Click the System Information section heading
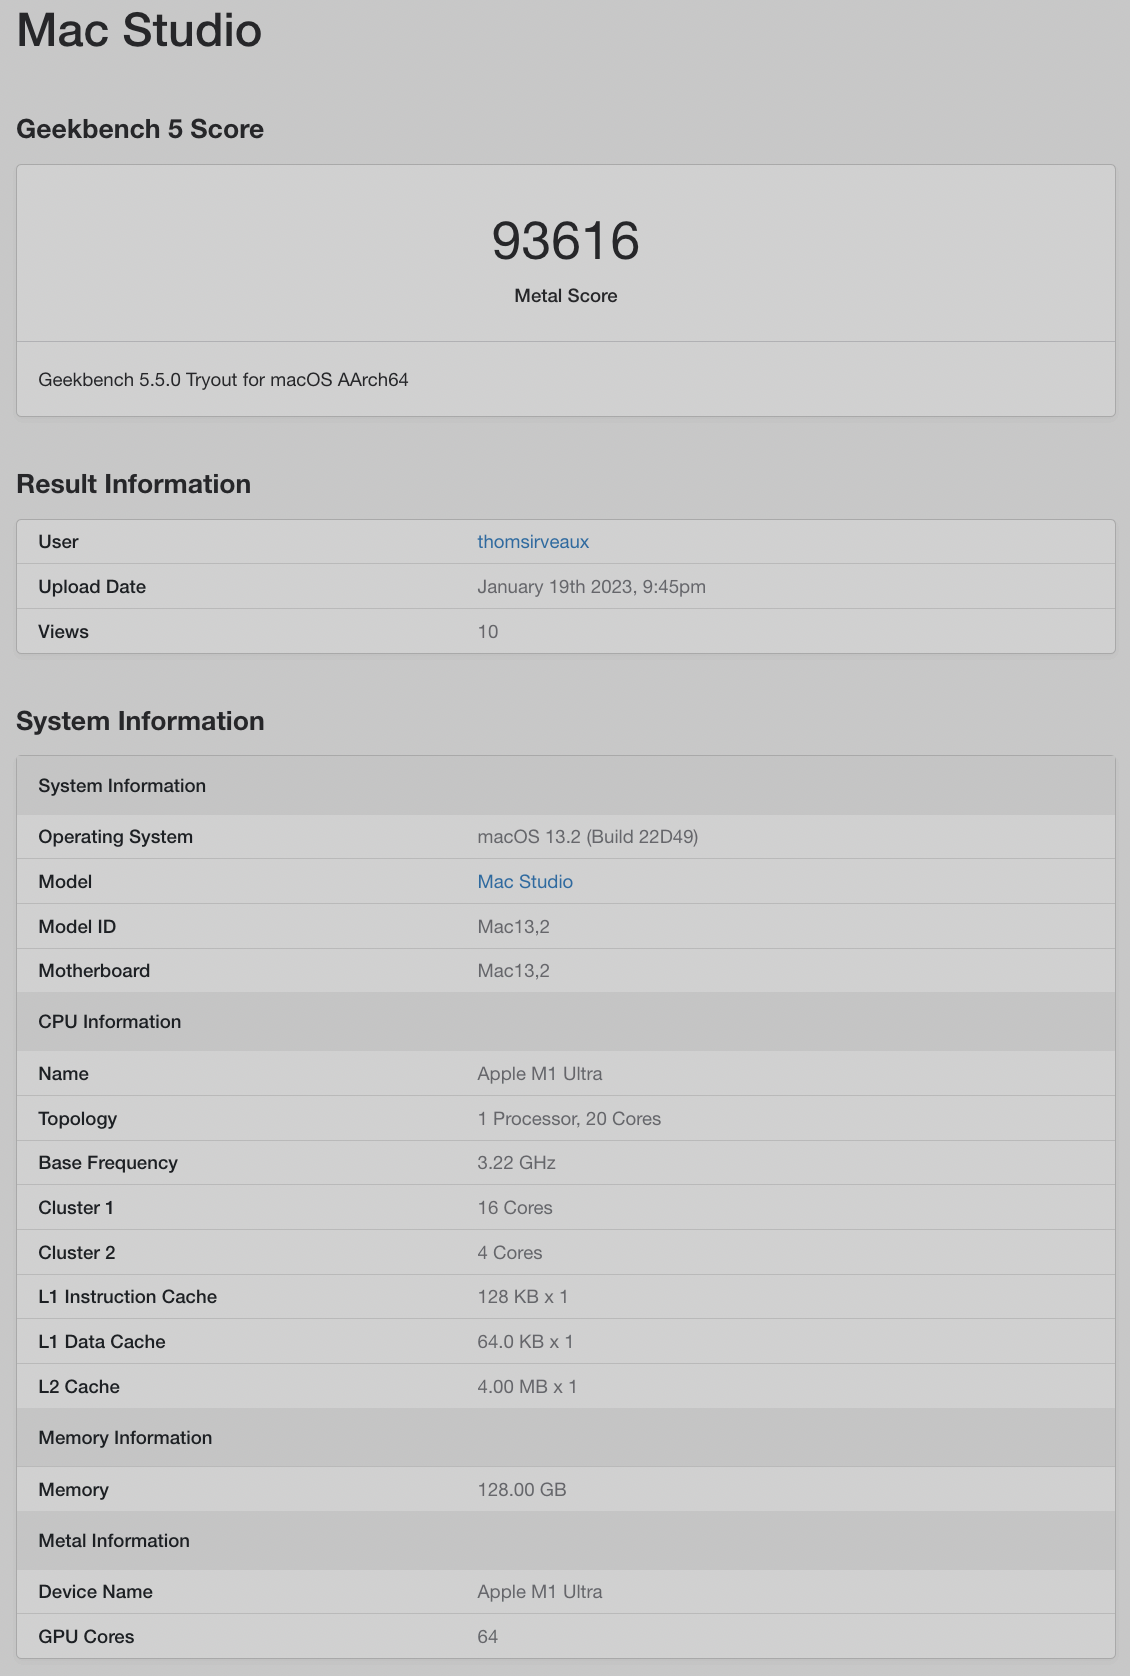This screenshot has height=1676, width=1130. (140, 721)
